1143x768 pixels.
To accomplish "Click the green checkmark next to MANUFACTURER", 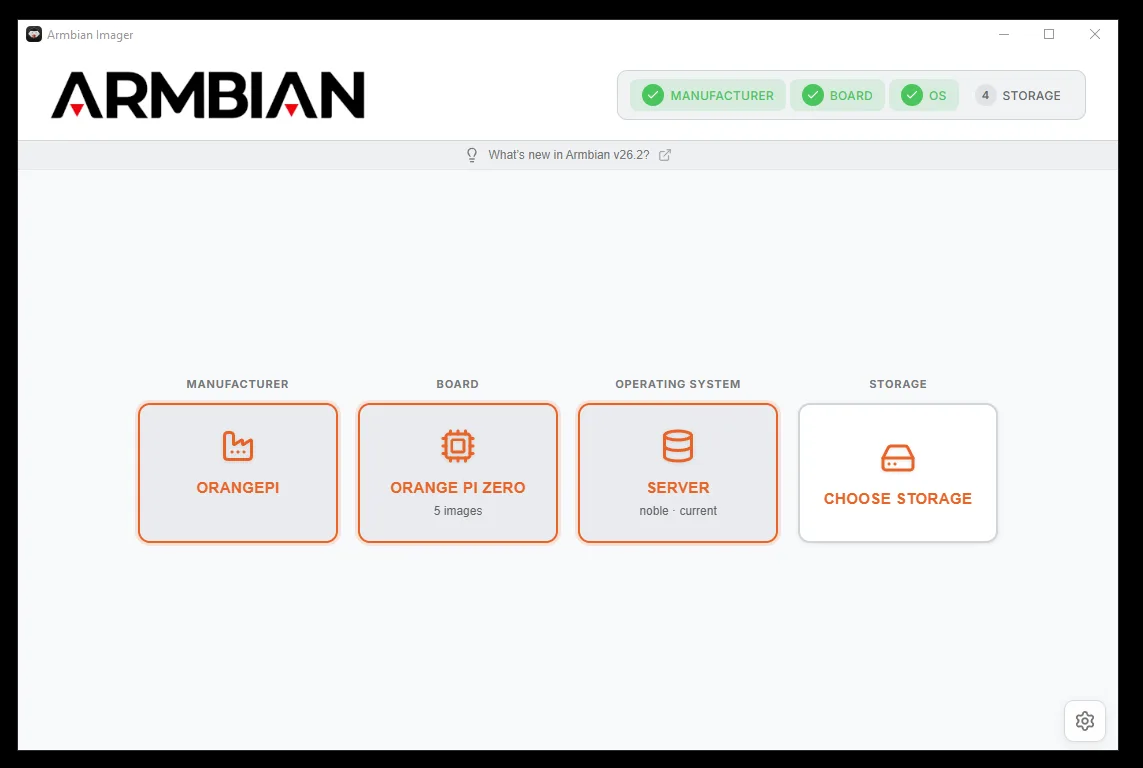I will pos(653,95).
